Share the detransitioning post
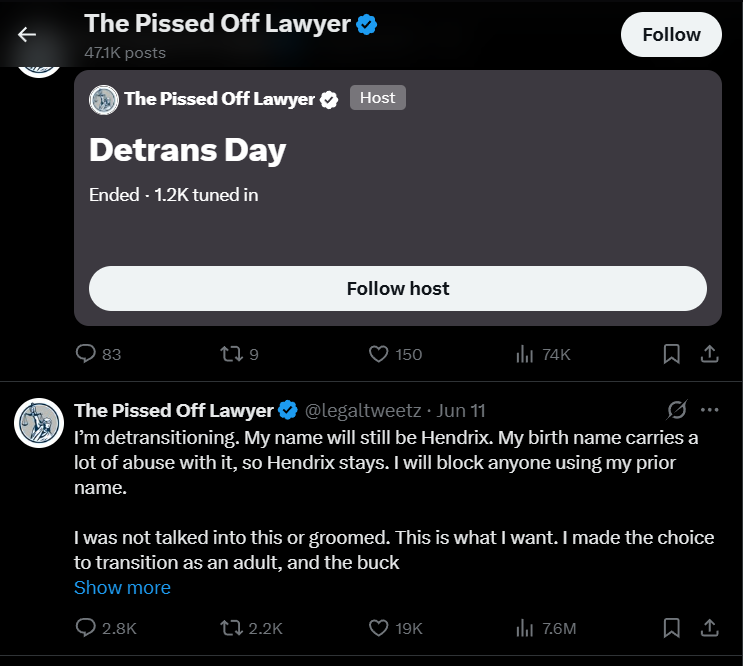The height and width of the screenshot is (666, 743). pyautogui.click(x=709, y=628)
